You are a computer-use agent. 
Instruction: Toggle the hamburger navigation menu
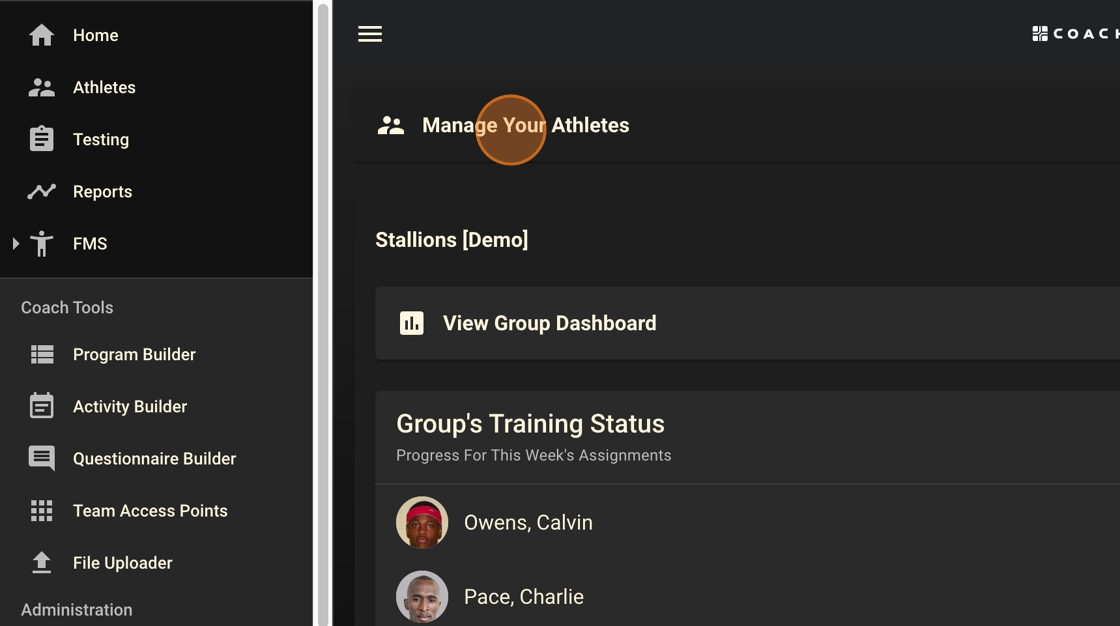[x=370, y=33]
